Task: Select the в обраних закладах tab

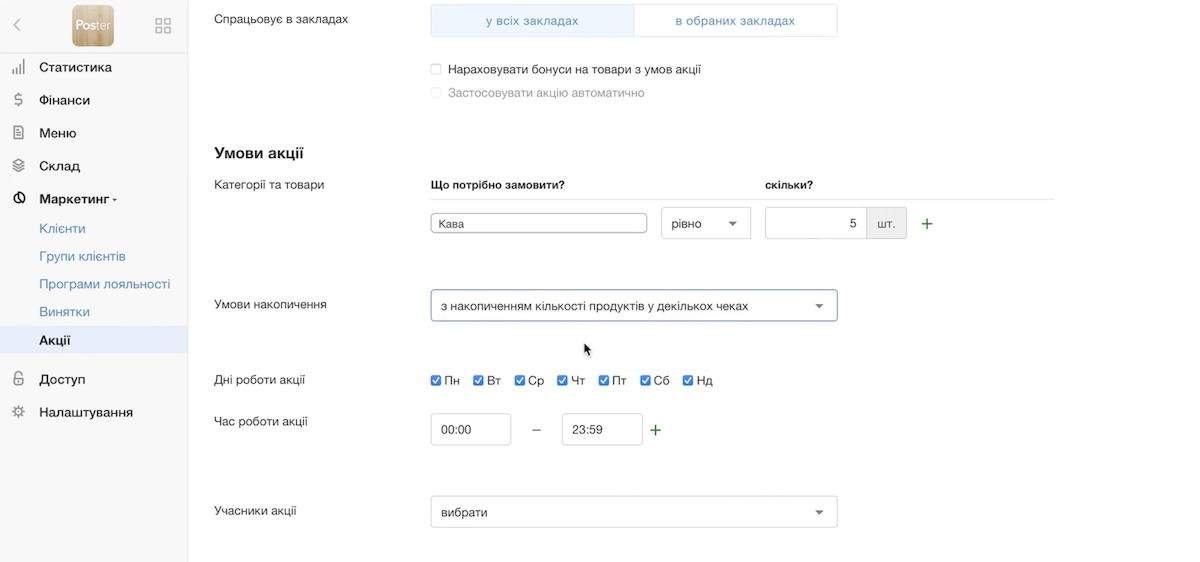Action: [735, 21]
